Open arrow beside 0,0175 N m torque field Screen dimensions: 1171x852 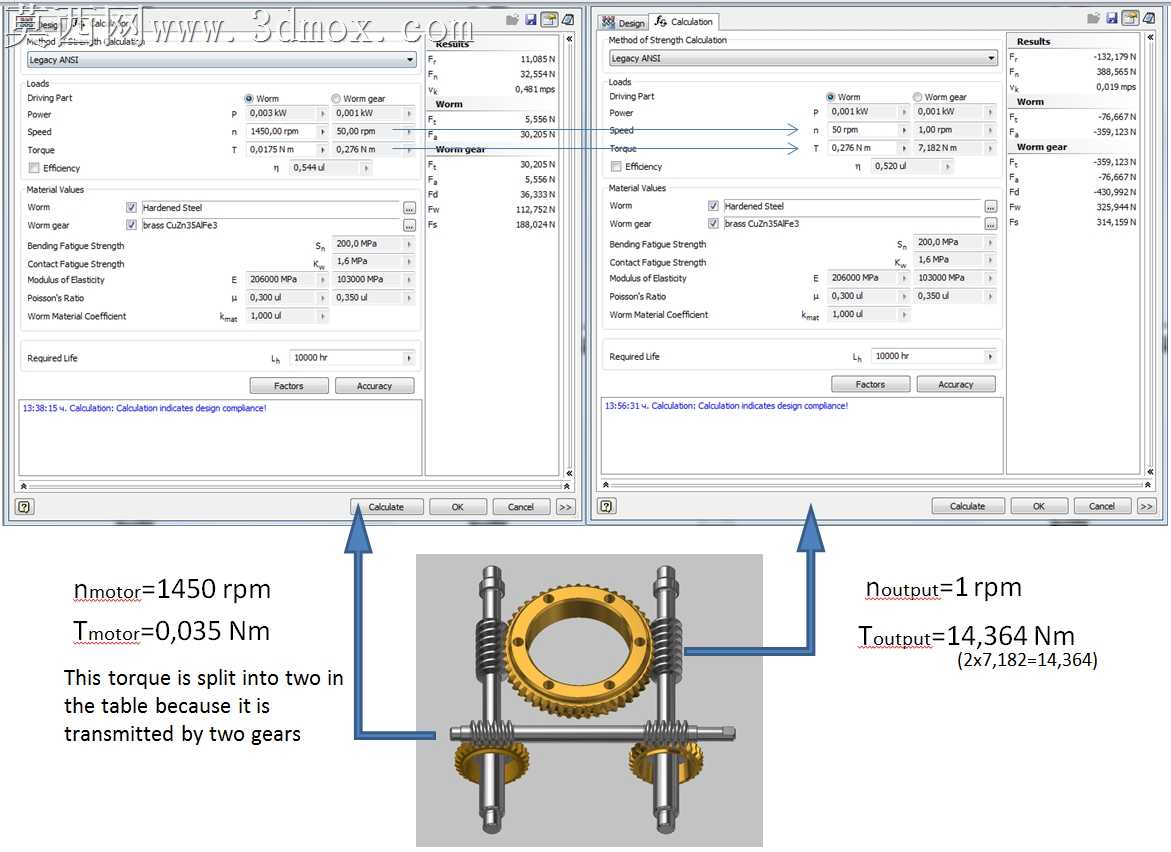click(323, 149)
